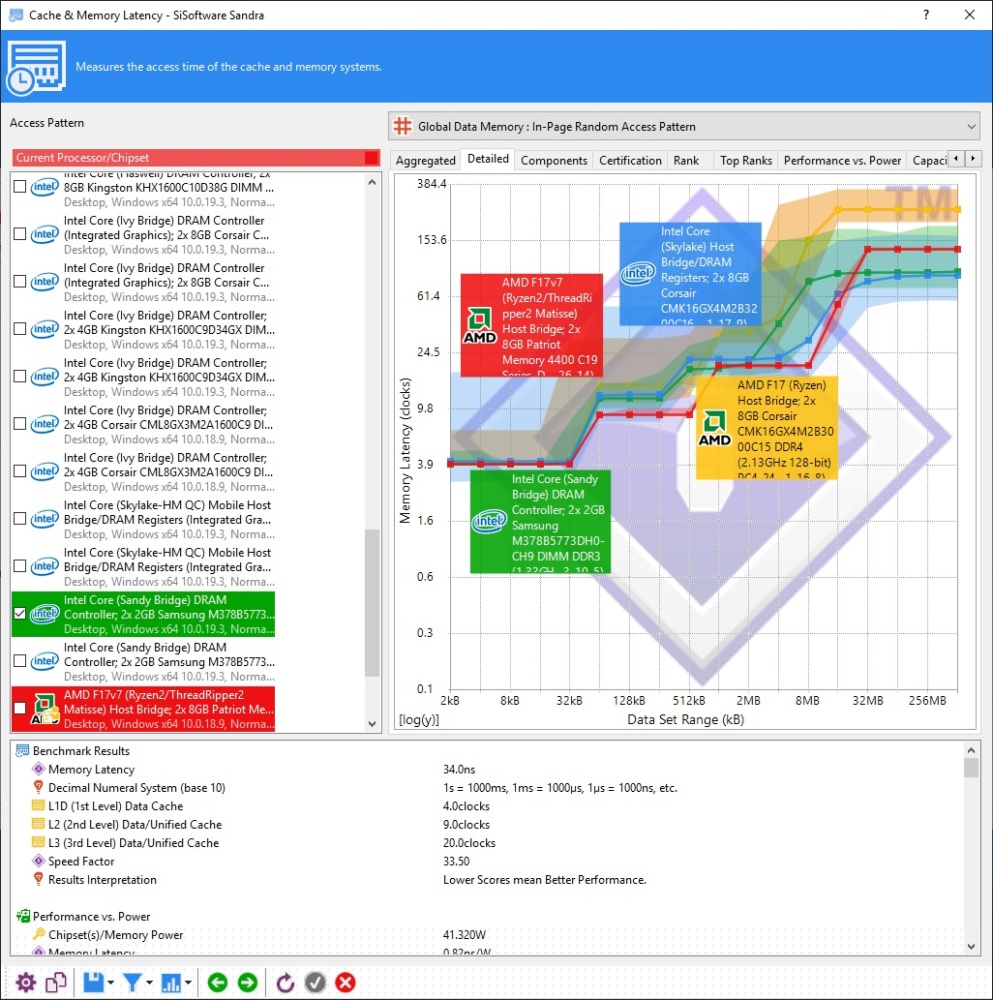Click the AMD logo on the F17v7 Ryzen2 list row

click(x=45, y=709)
